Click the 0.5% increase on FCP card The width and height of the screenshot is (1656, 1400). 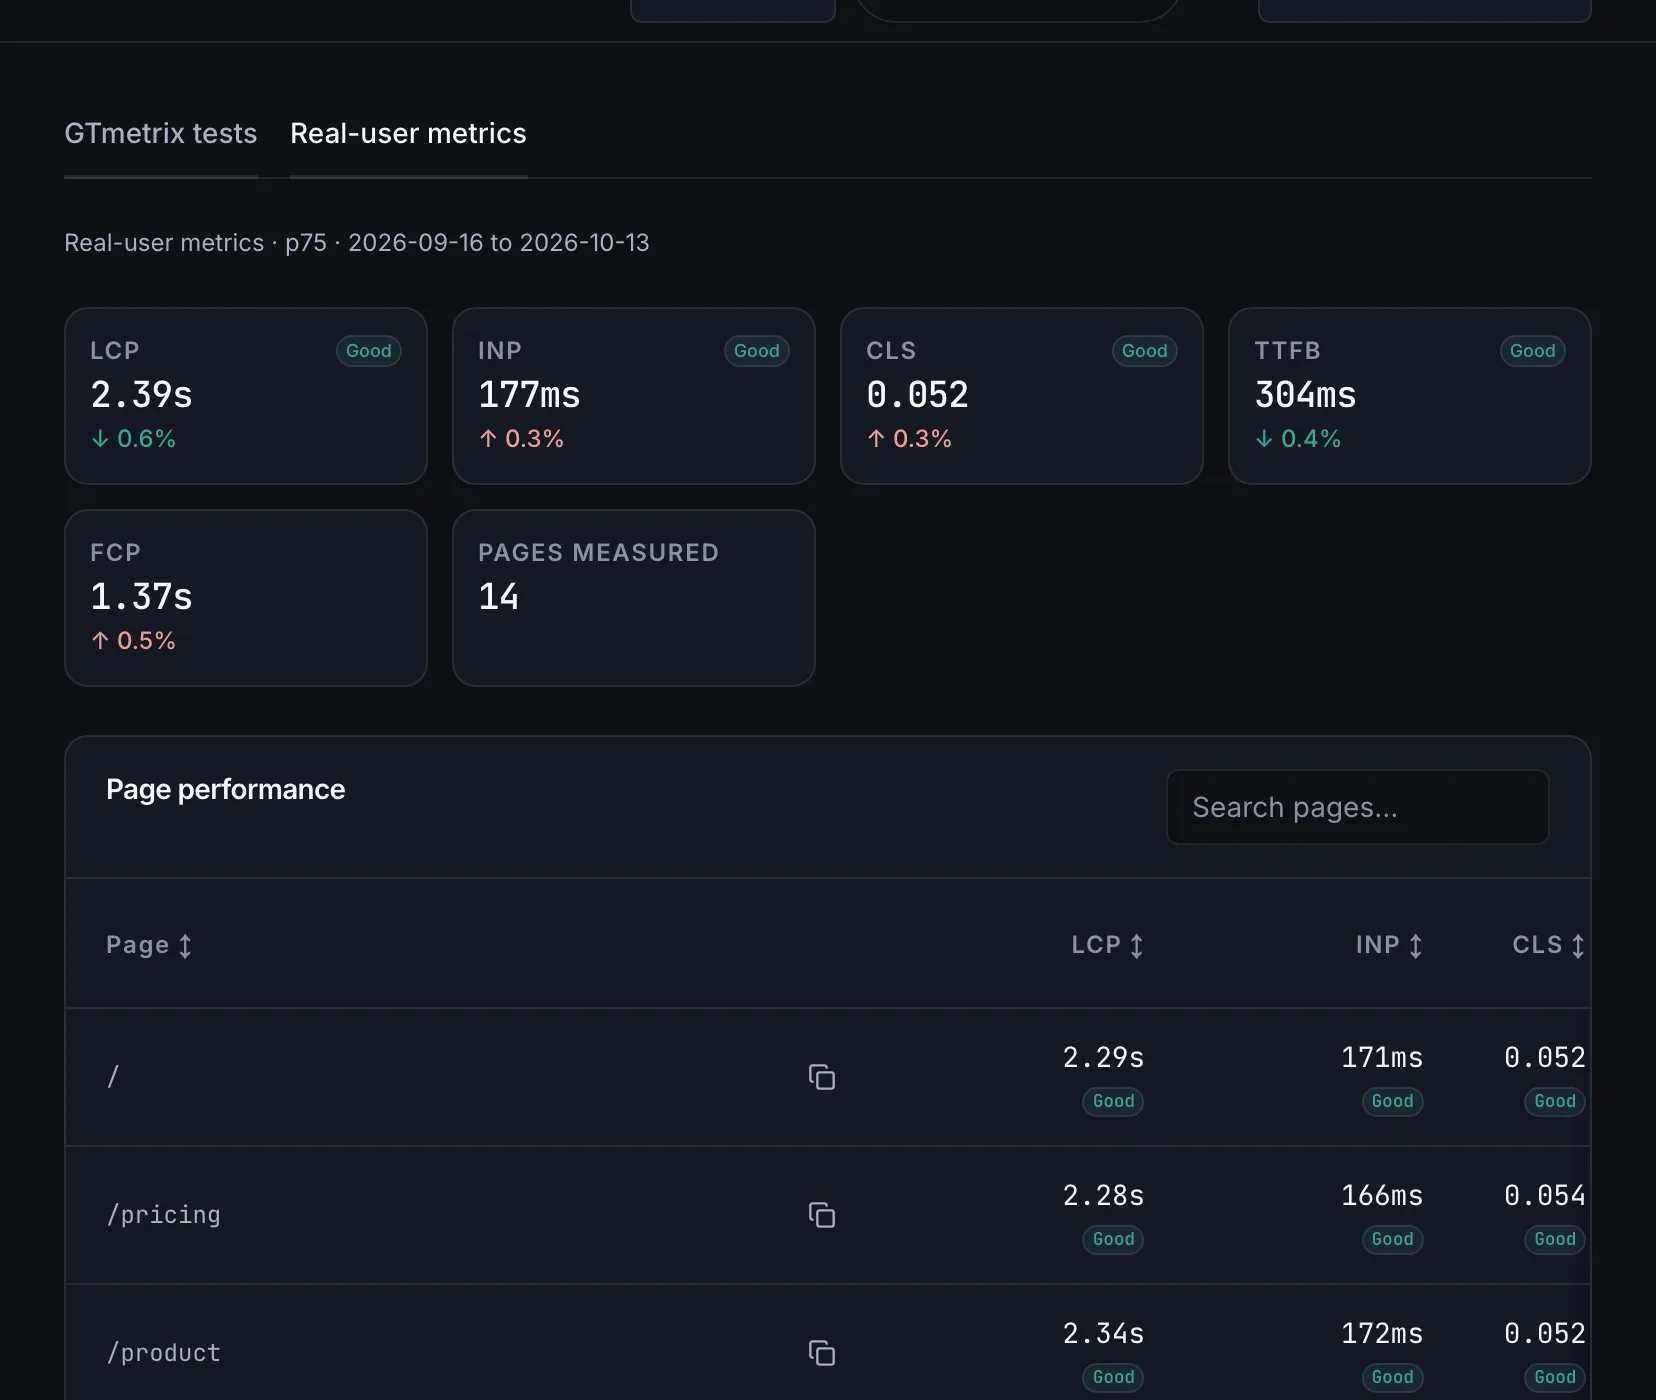pos(134,641)
